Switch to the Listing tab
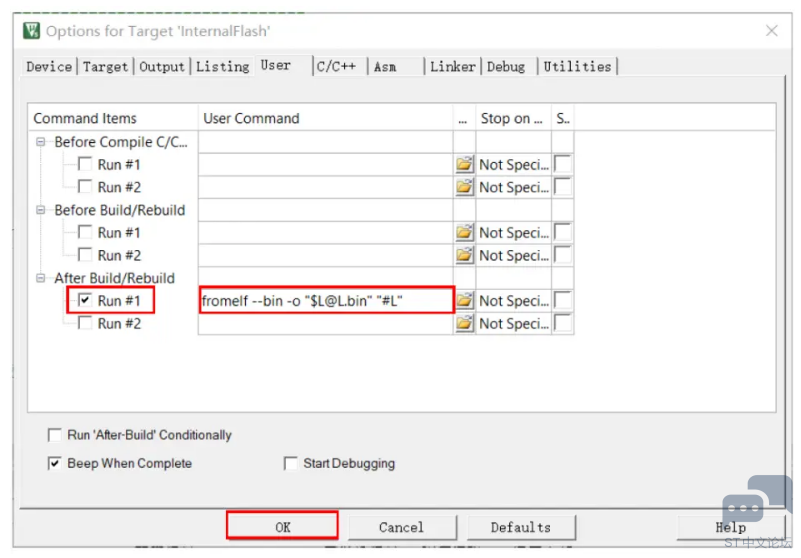Viewport: 801px width, 558px height. tap(222, 66)
